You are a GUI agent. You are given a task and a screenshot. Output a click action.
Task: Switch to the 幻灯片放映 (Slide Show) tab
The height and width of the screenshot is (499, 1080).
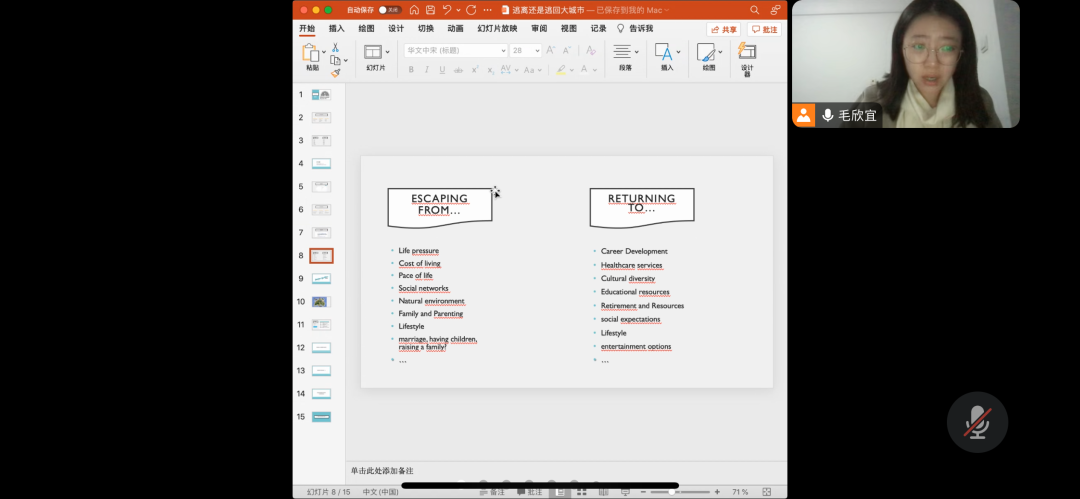point(497,29)
